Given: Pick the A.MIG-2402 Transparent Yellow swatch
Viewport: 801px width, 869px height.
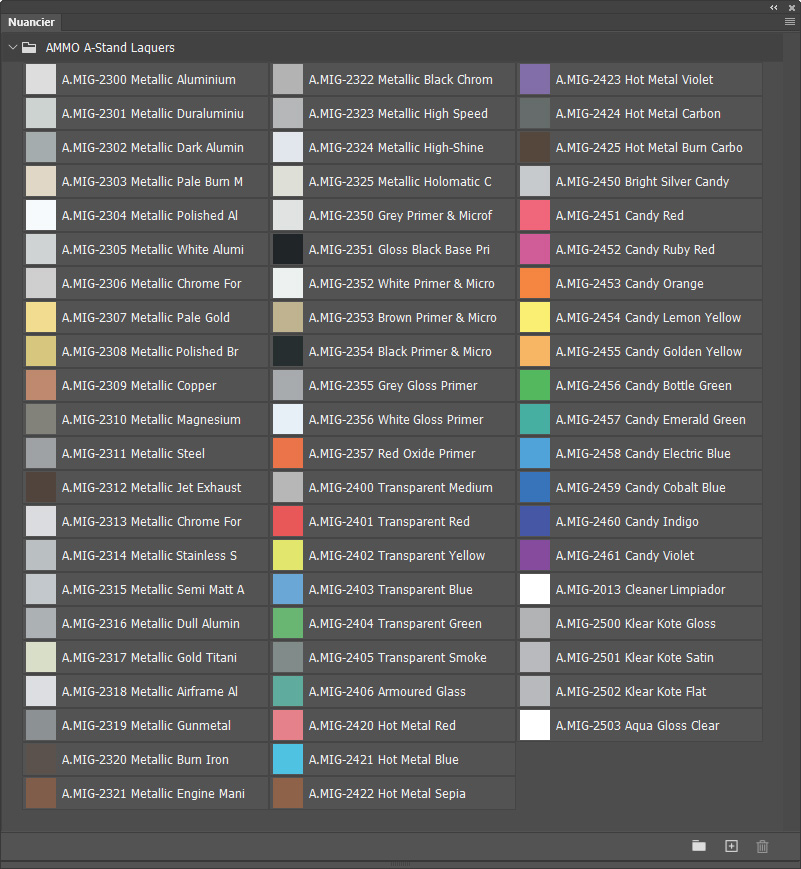Looking at the screenshot, I should point(288,555).
